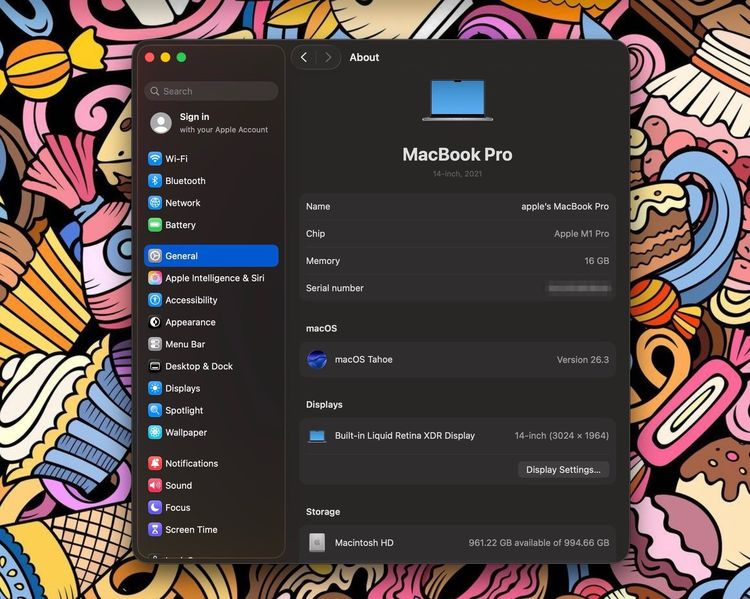Screen dimensions: 750x599
Task: Select Accessibility label in sidebar
Action: coord(191,300)
